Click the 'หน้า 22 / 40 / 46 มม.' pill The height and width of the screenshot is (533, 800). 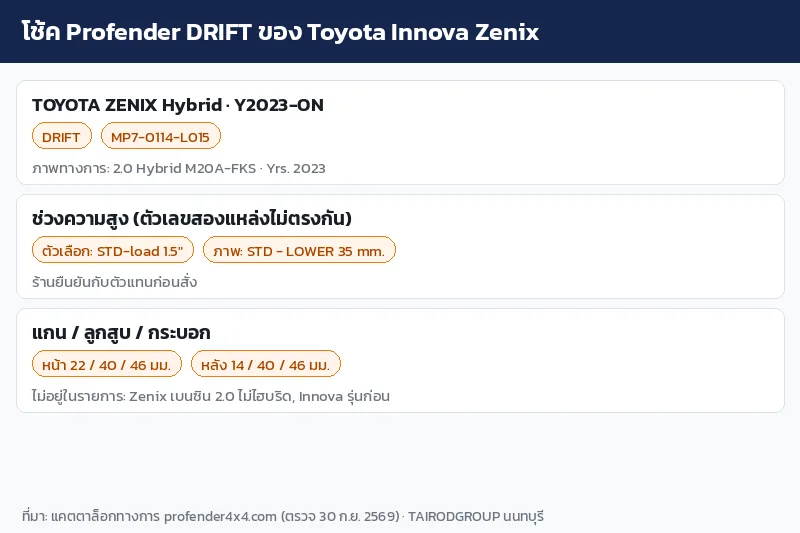(x=107, y=364)
